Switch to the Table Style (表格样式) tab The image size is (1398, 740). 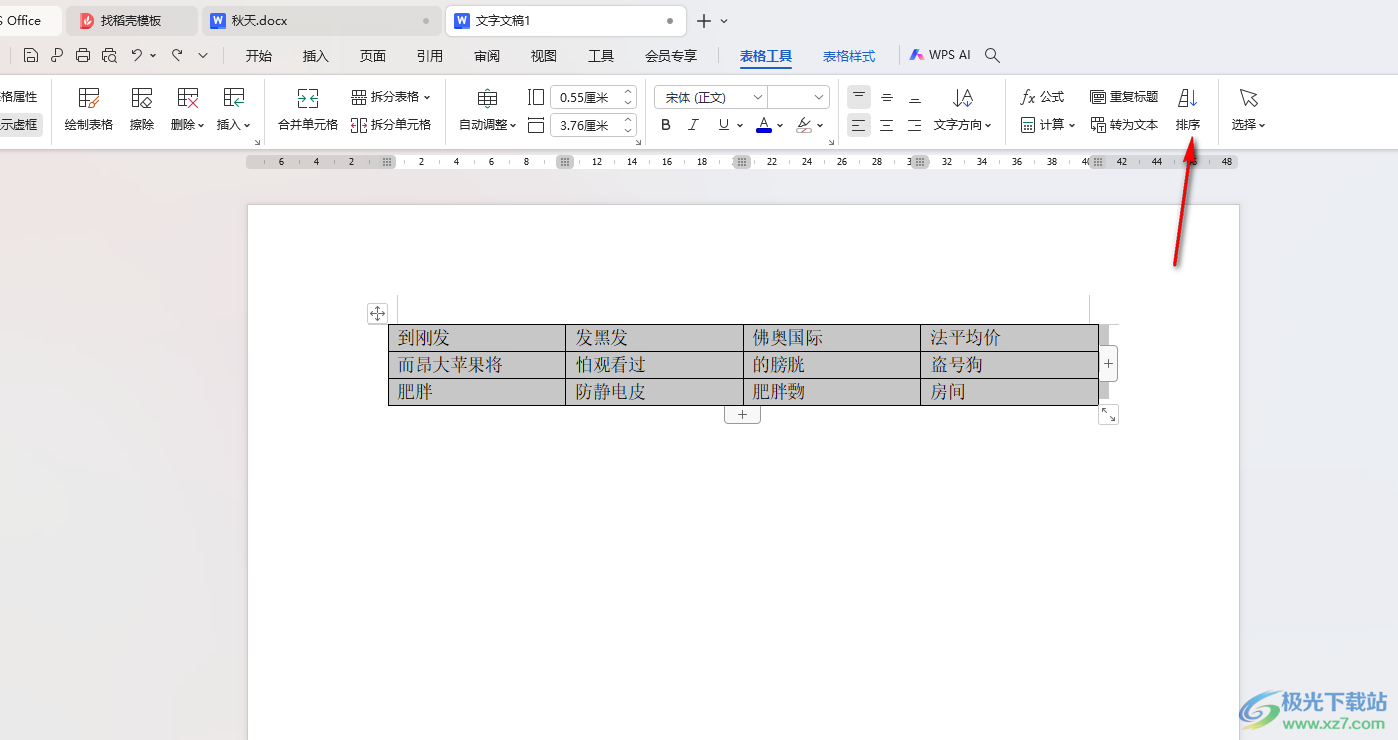tap(849, 56)
